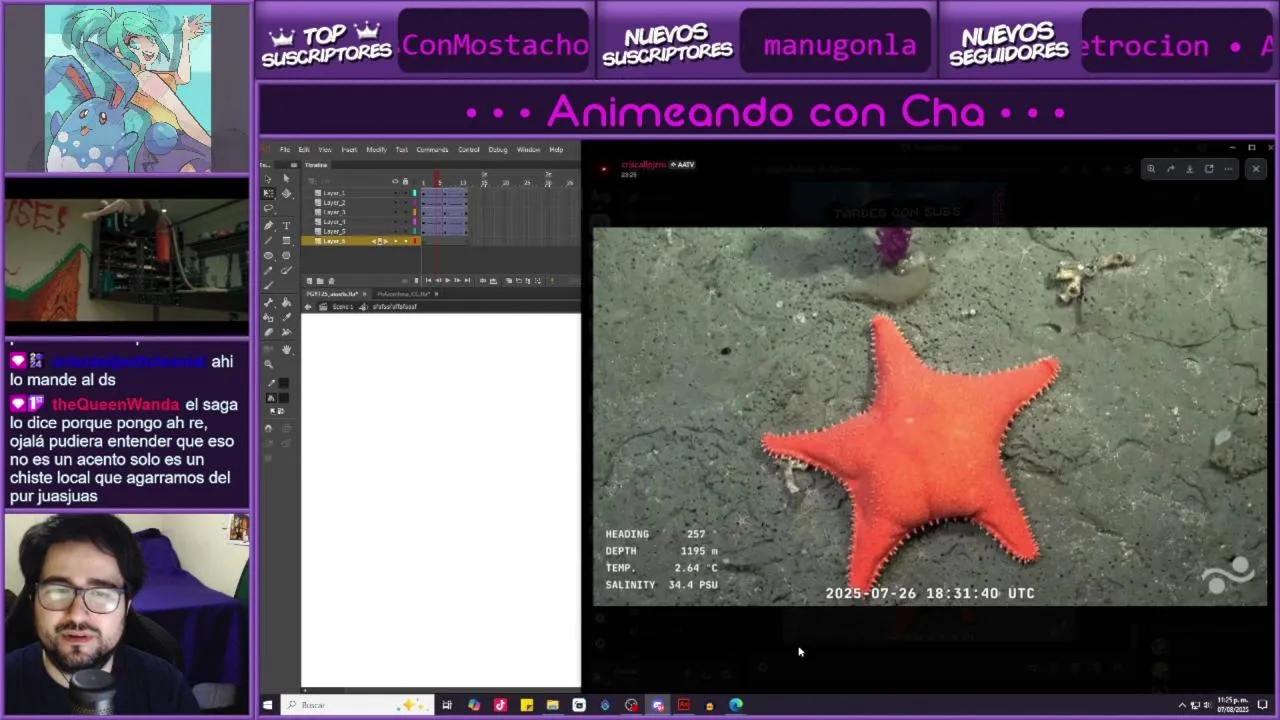This screenshot has height=720, width=1280.
Task: Open the Window menu
Action: pos(528,150)
